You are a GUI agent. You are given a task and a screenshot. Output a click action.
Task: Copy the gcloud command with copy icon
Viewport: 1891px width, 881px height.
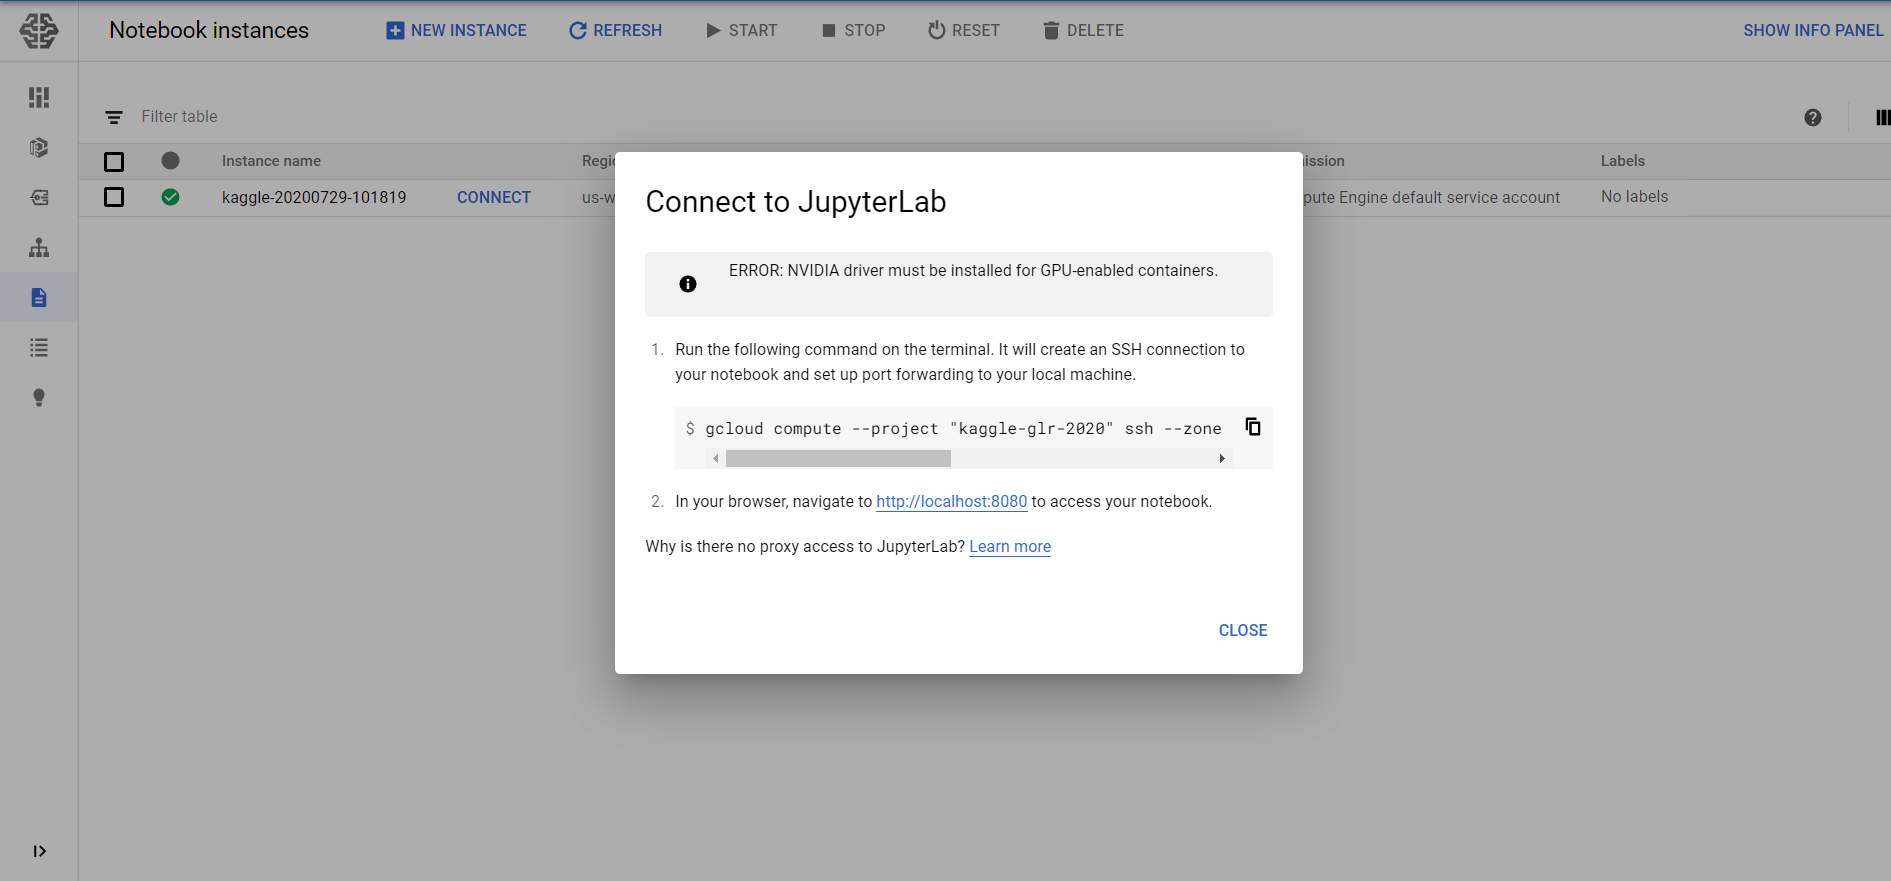click(1253, 427)
